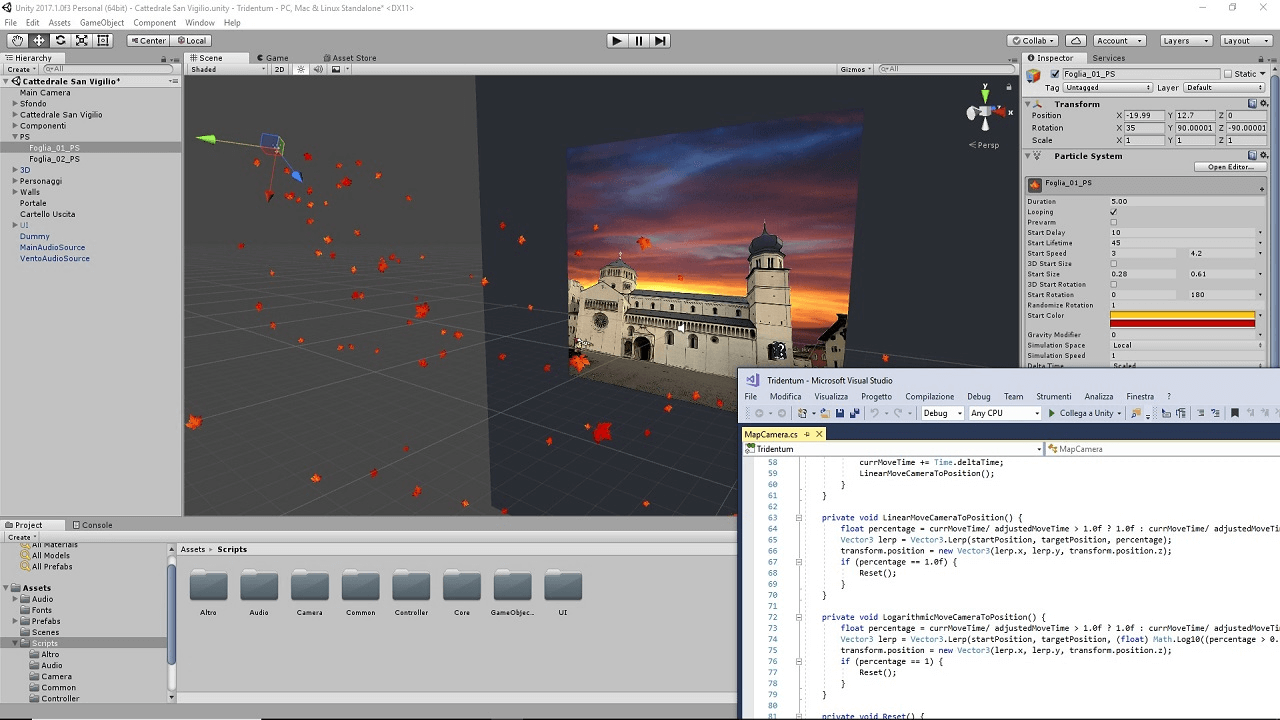Click the bookmark icon in Visual Studio

[1235, 413]
